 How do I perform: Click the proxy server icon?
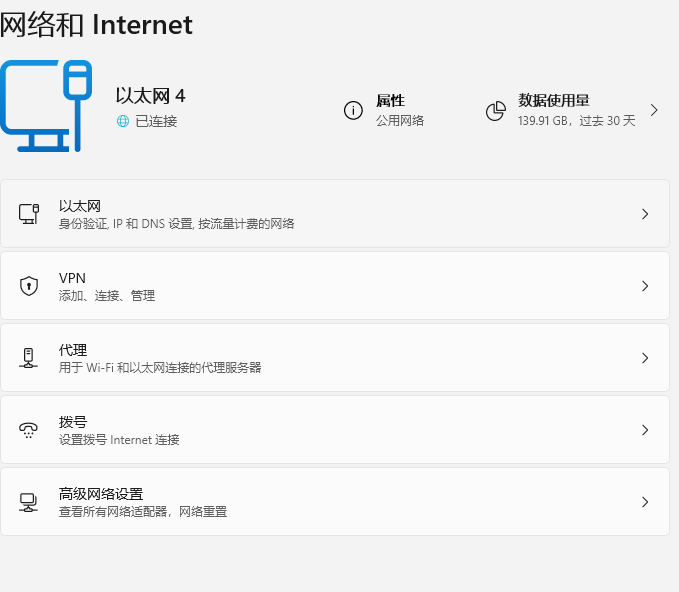(29, 358)
